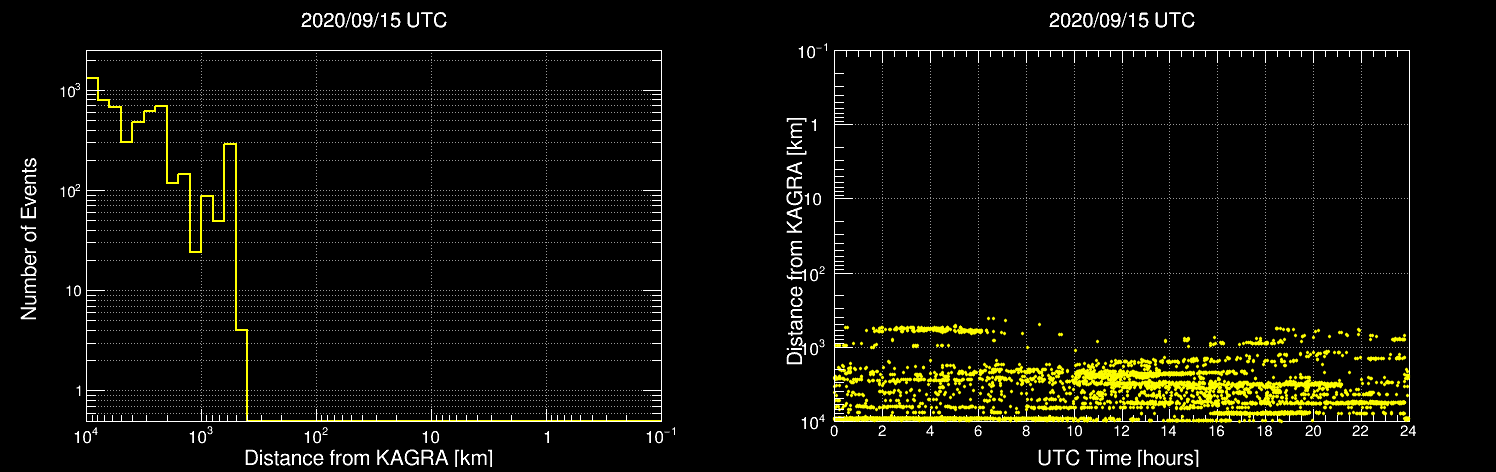Click hour 18 on the UTC time axis
The height and width of the screenshot is (472, 1496).
(1265, 433)
